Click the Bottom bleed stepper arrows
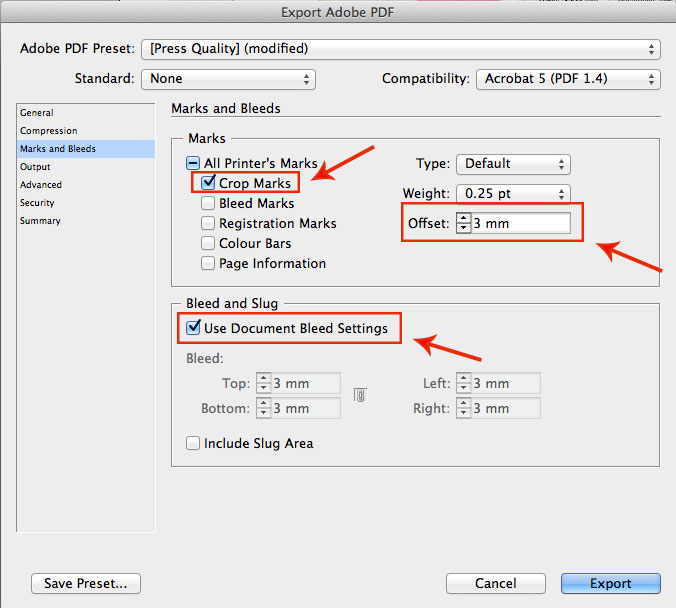This screenshot has height=608, width=676. pyautogui.click(x=263, y=408)
